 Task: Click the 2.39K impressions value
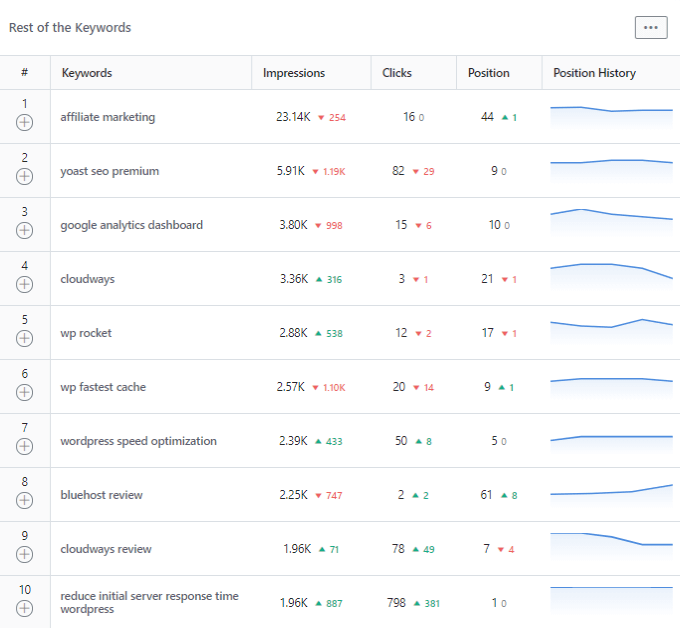pos(293,441)
